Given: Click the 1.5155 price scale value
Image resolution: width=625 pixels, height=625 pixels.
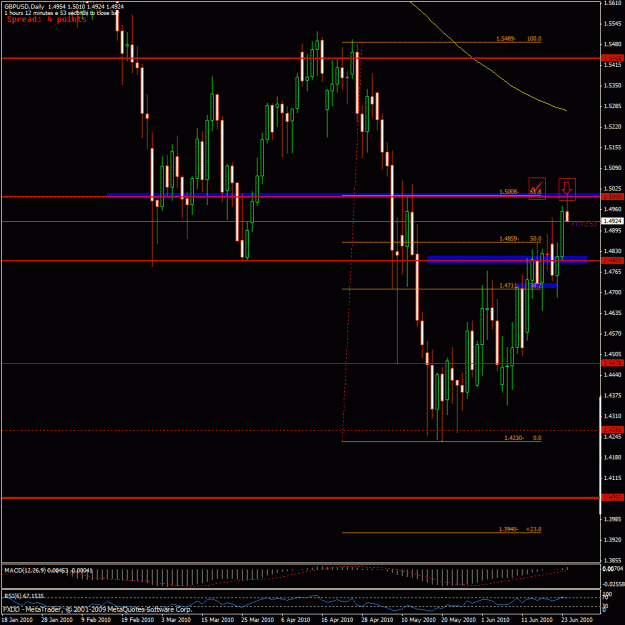Looking at the screenshot, I should tap(613, 147).
